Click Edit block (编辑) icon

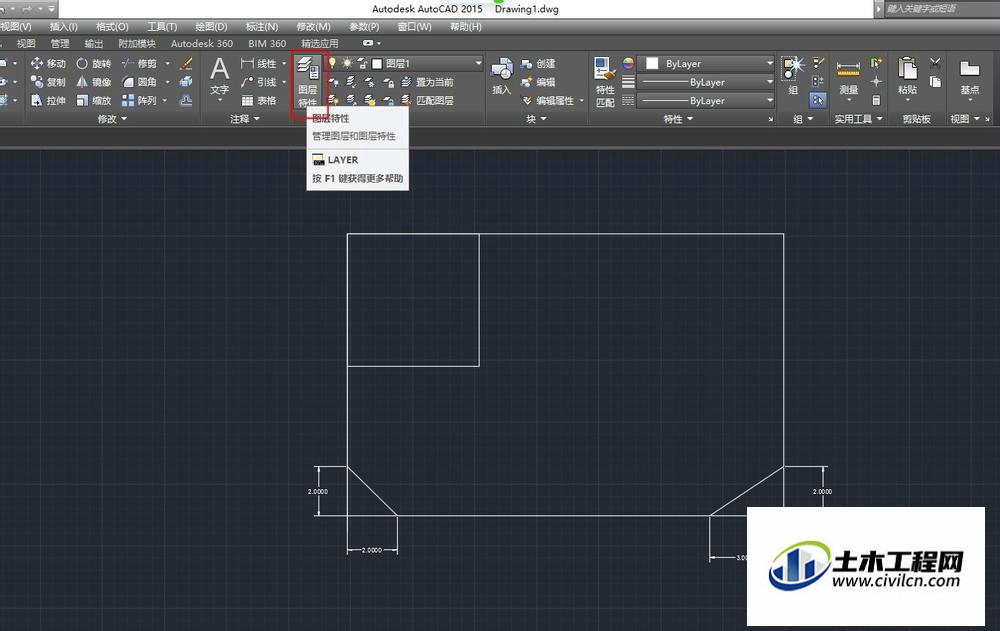click(538, 82)
